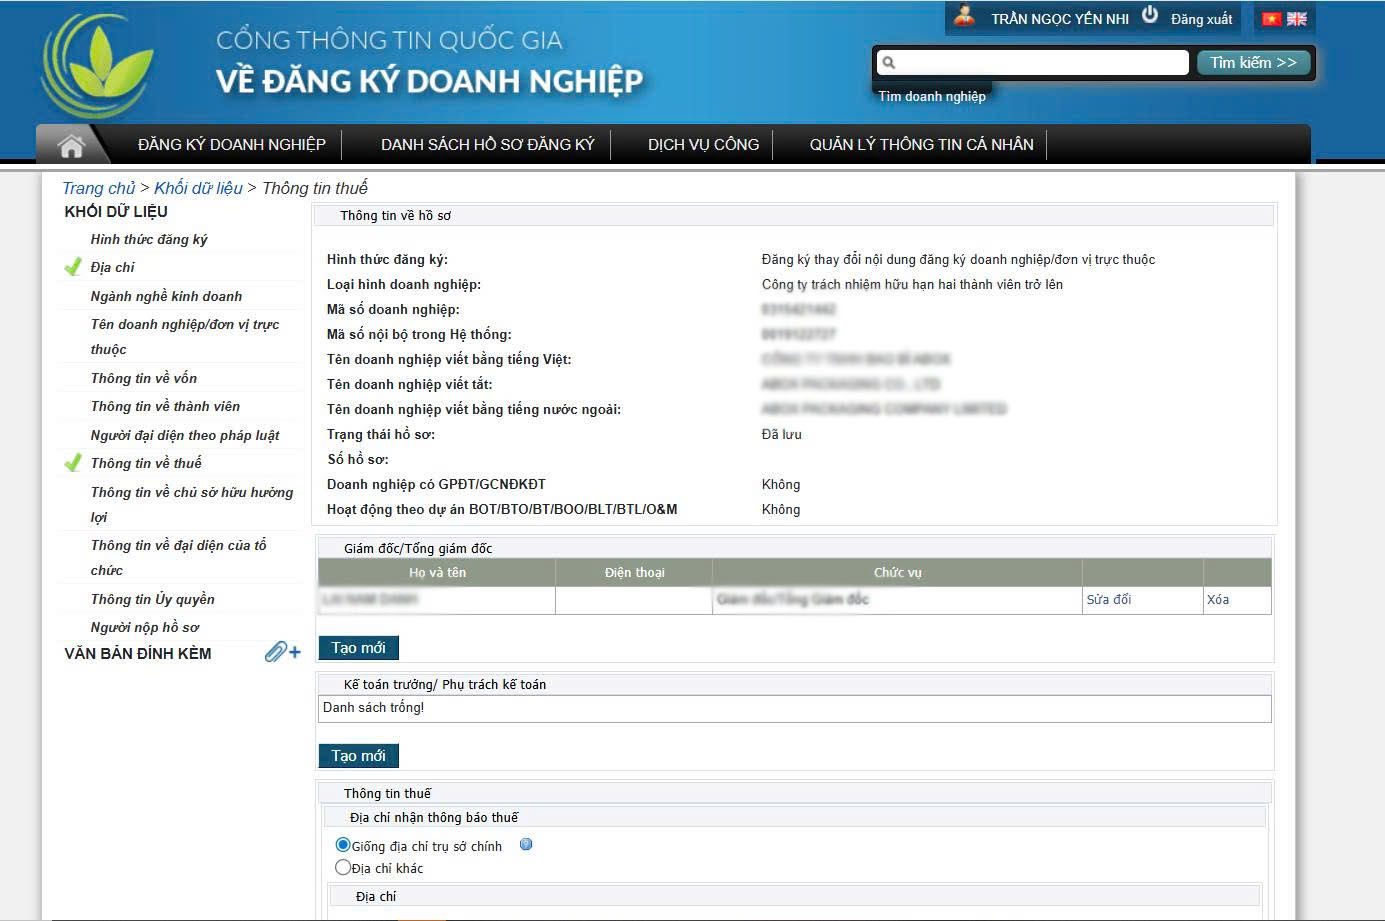This screenshot has height=921, width=1385.
Task: Switch language to Vietnamese flag
Action: click(x=1272, y=19)
